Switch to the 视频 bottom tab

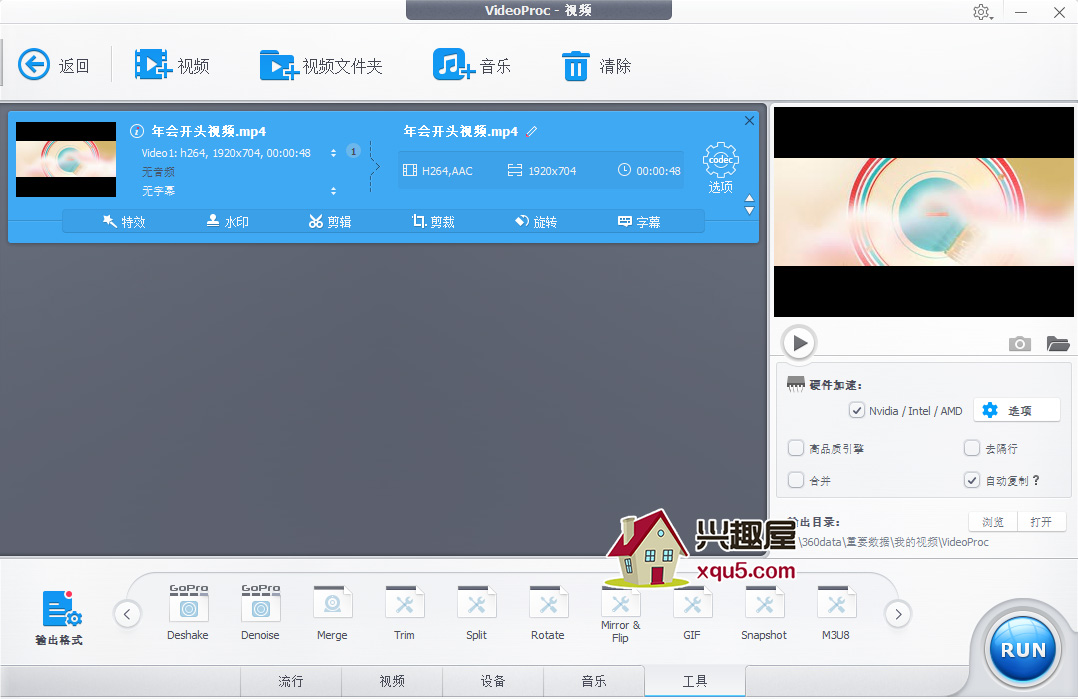click(x=392, y=681)
